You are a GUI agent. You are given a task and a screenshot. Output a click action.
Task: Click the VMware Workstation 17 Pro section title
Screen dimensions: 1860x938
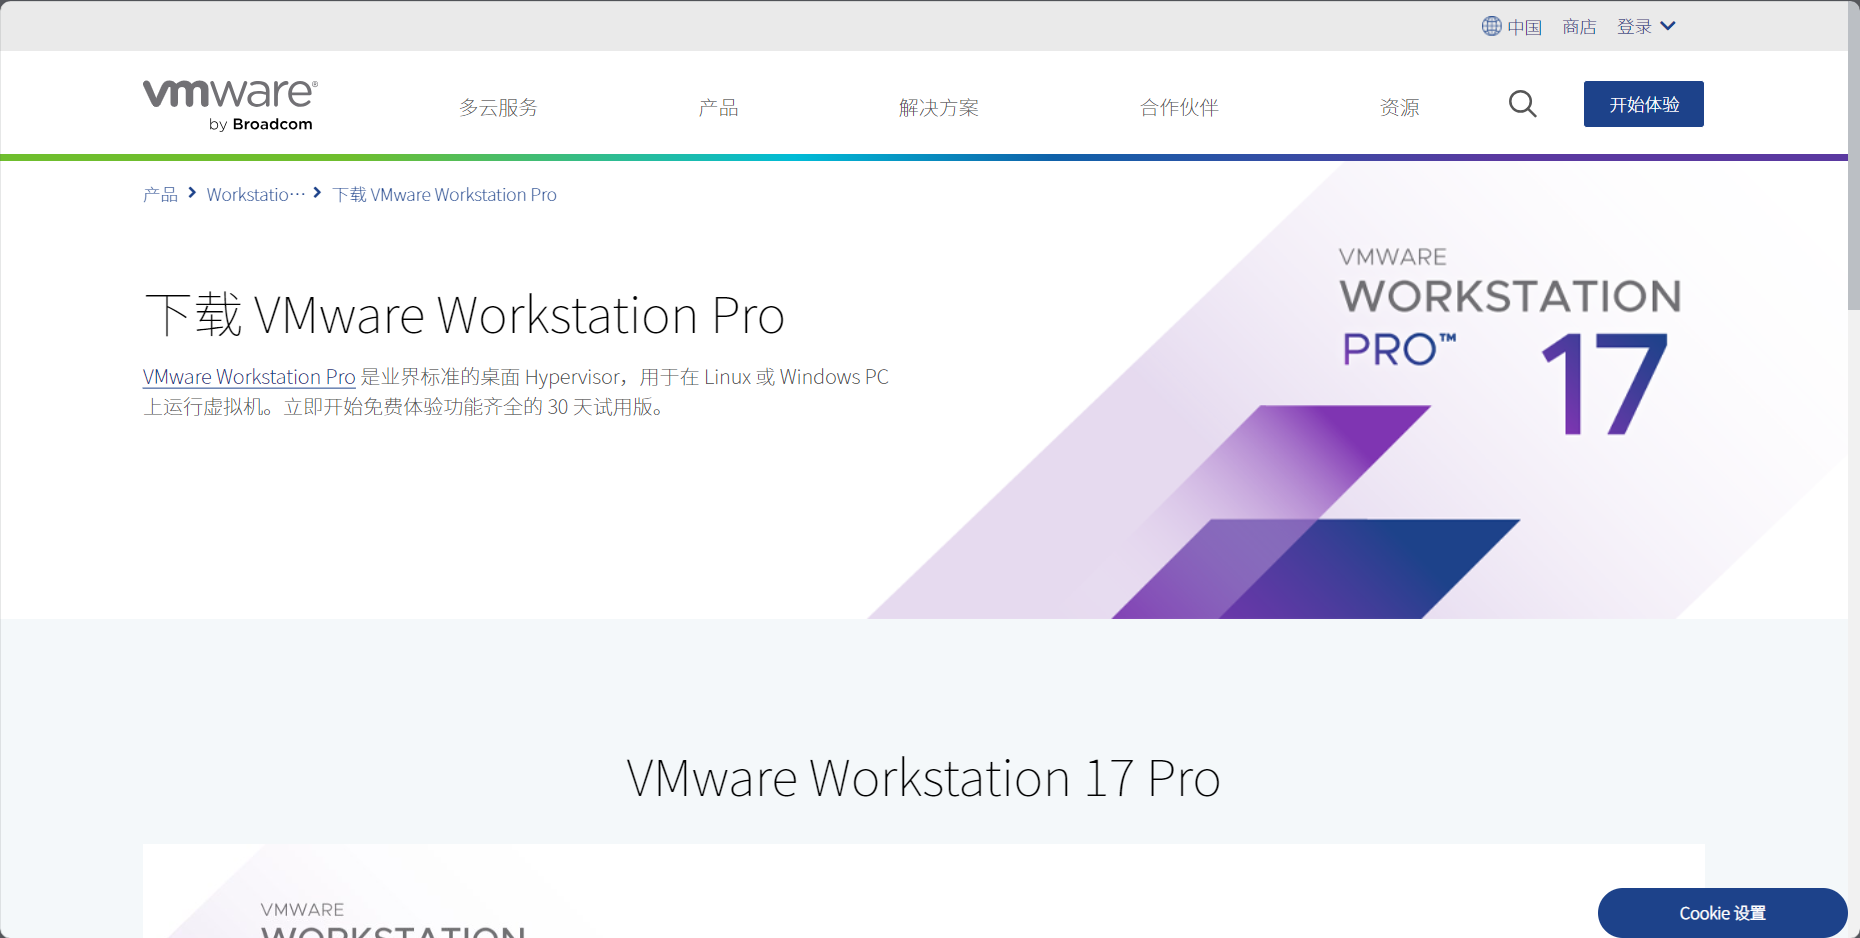click(923, 778)
